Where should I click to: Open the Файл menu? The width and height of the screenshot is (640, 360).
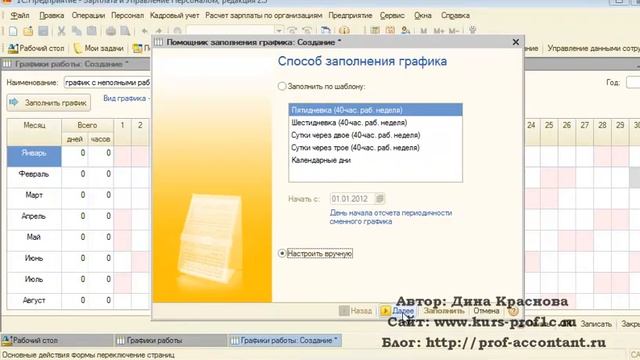[x=20, y=16]
